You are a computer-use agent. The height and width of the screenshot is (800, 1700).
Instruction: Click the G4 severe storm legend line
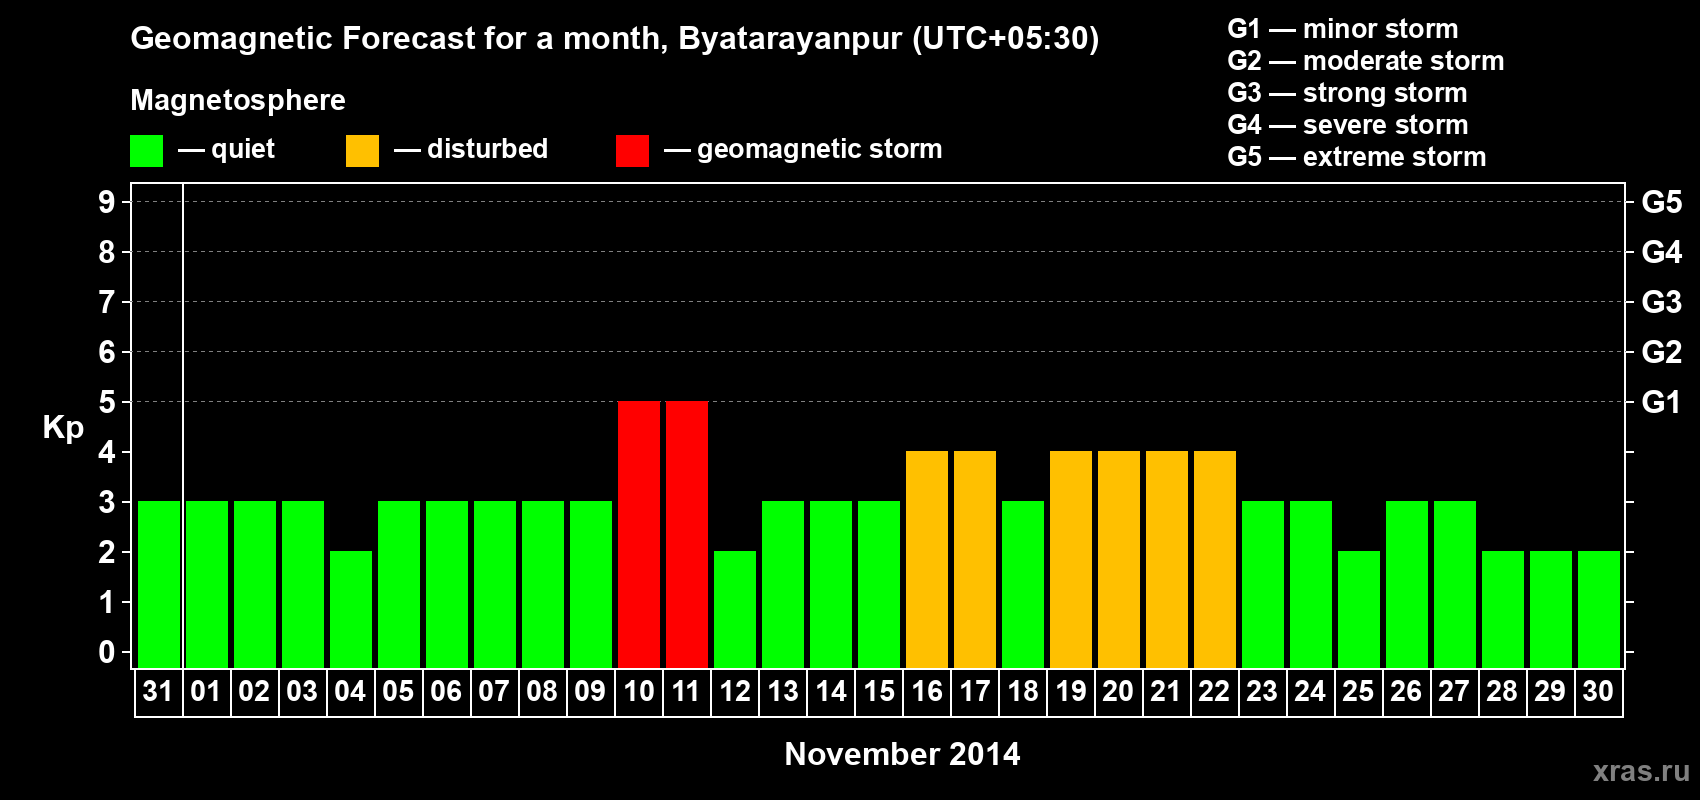1348,125
